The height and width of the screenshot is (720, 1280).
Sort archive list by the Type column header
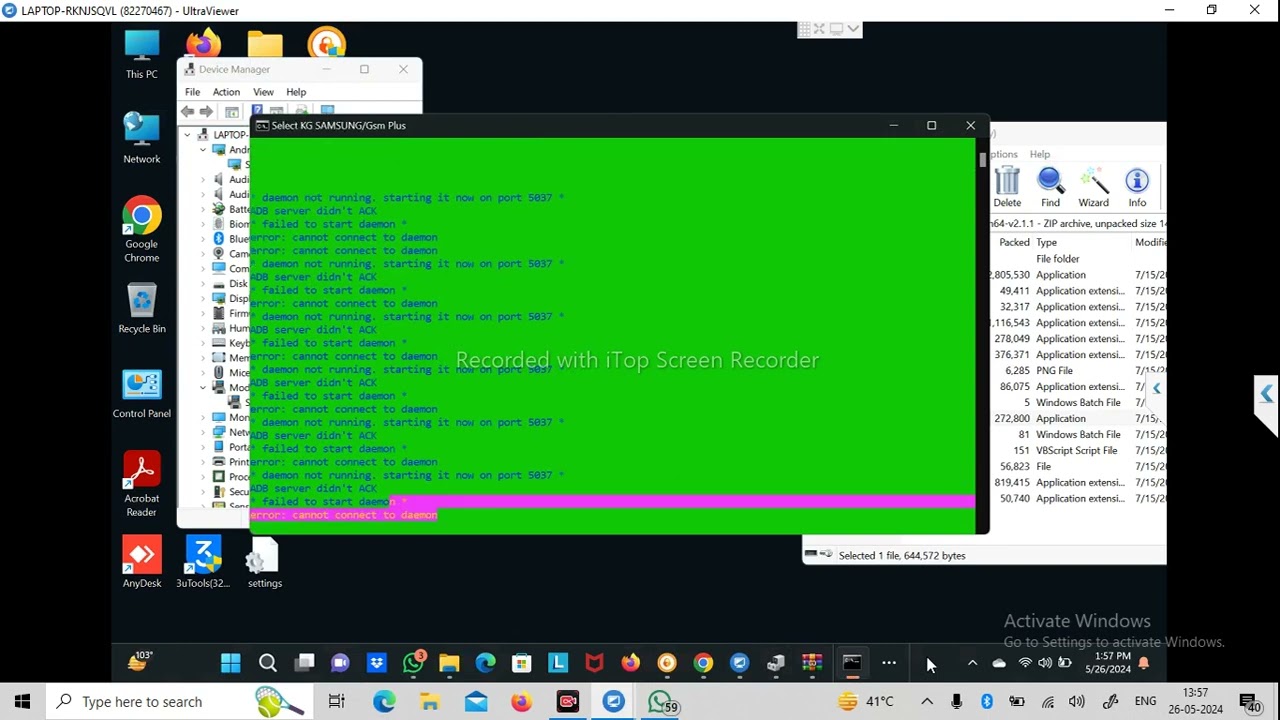coord(1046,242)
